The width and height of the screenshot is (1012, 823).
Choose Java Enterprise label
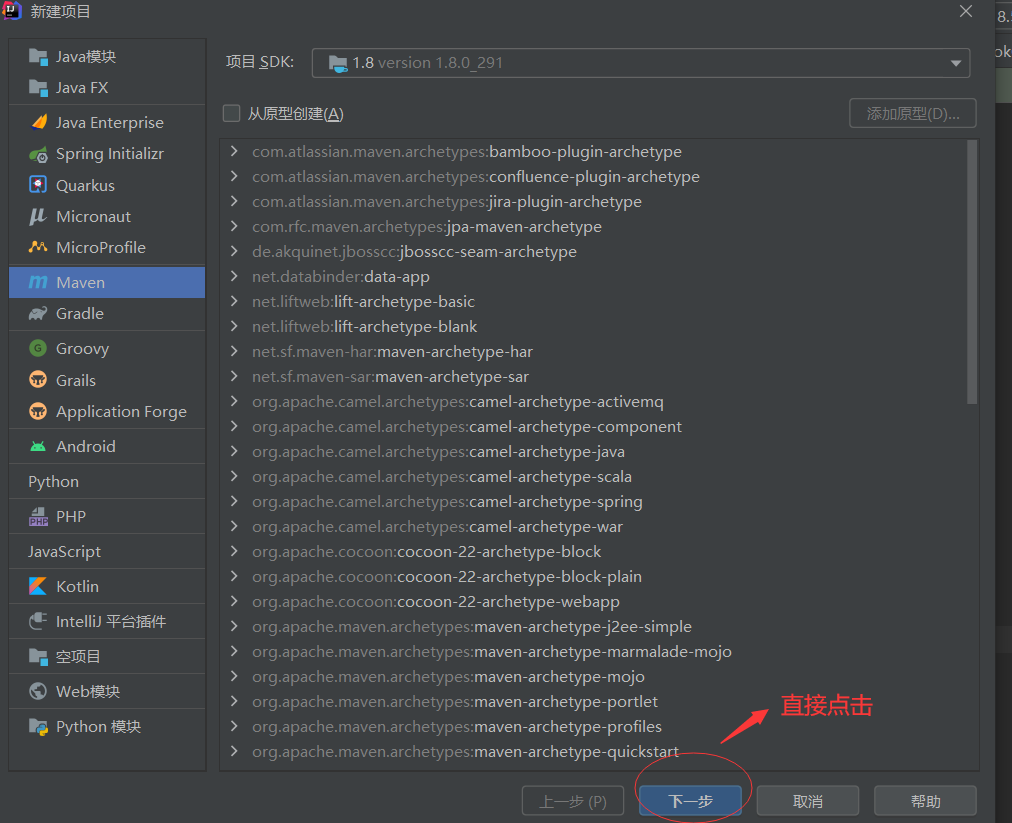point(110,123)
